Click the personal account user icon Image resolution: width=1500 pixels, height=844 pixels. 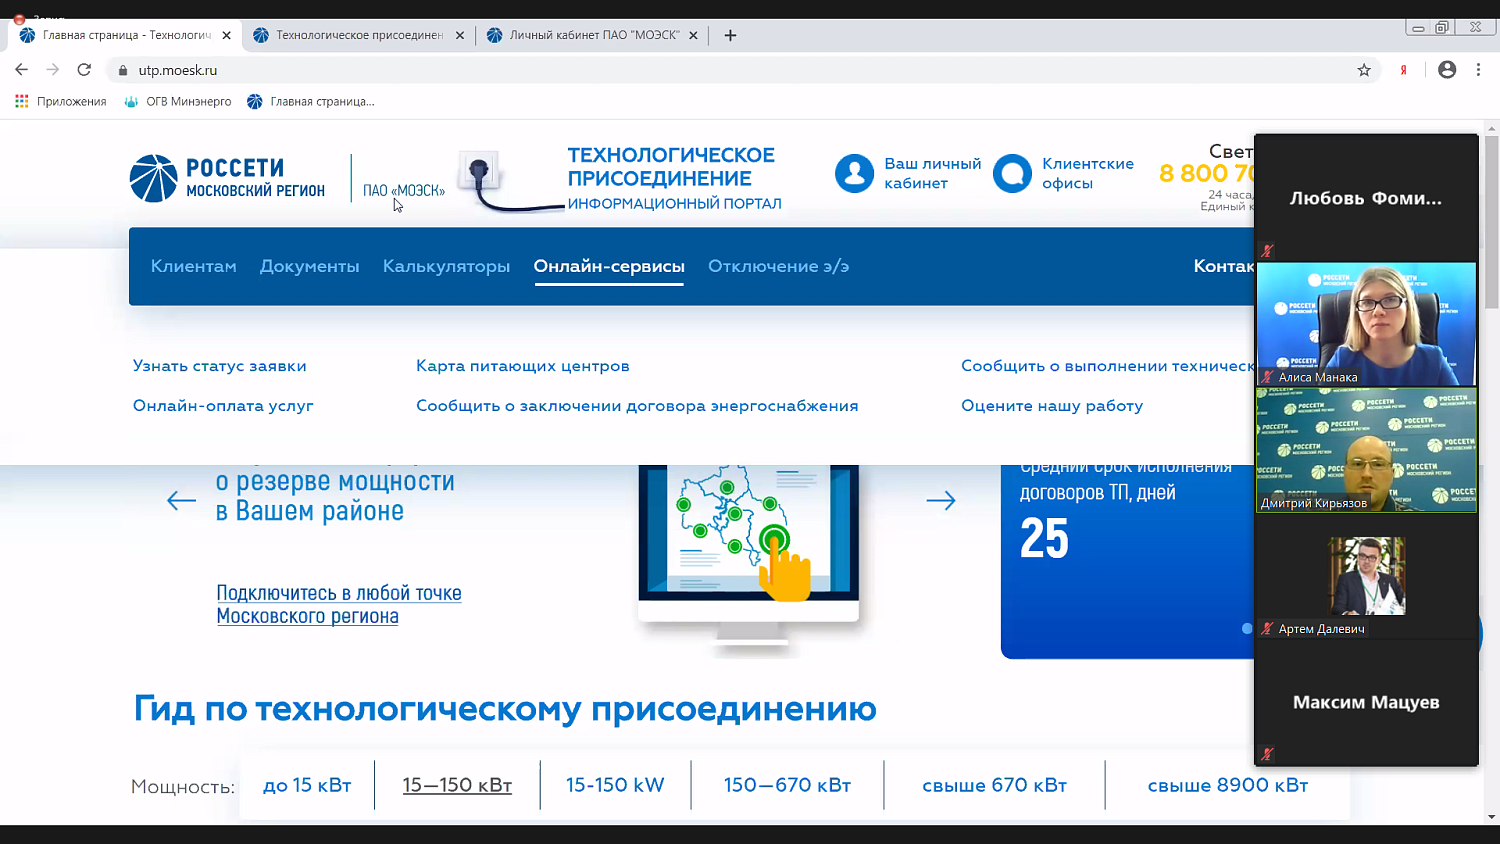pos(854,173)
